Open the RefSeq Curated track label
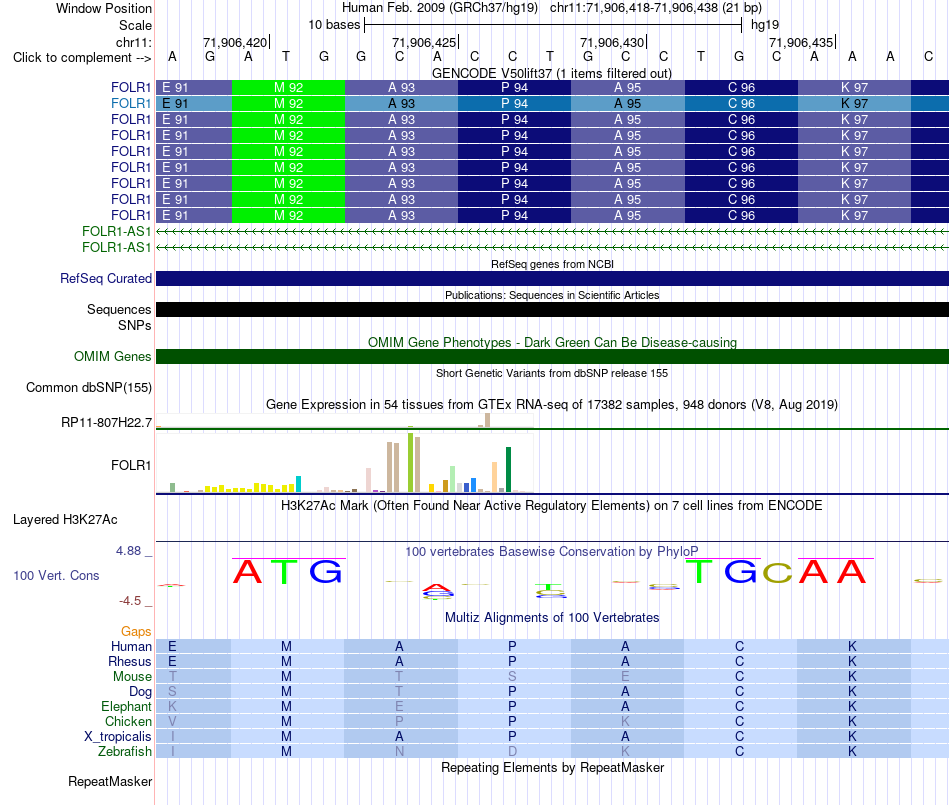The width and height of the screenshot is (950, 805). (x=105, y=279)
